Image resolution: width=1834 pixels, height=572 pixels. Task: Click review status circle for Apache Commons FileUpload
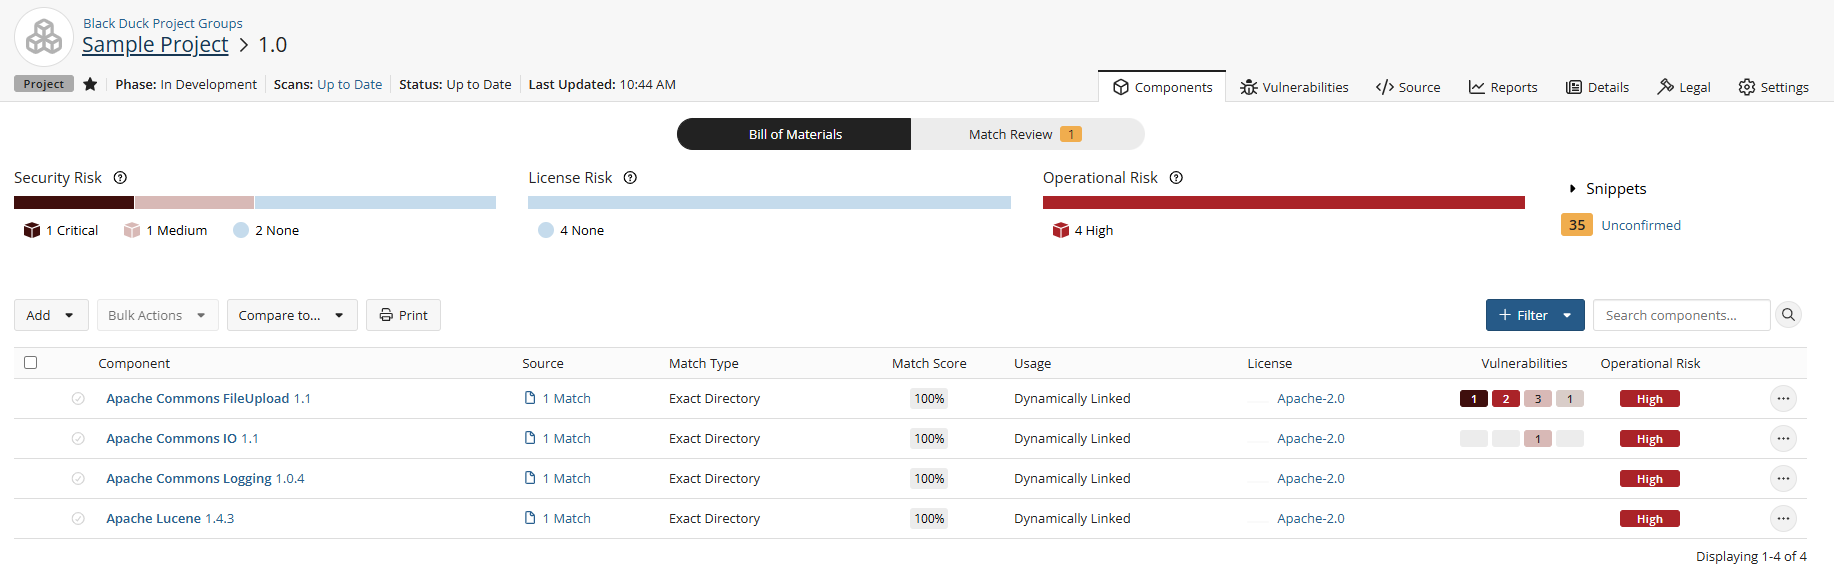[78, 398]
